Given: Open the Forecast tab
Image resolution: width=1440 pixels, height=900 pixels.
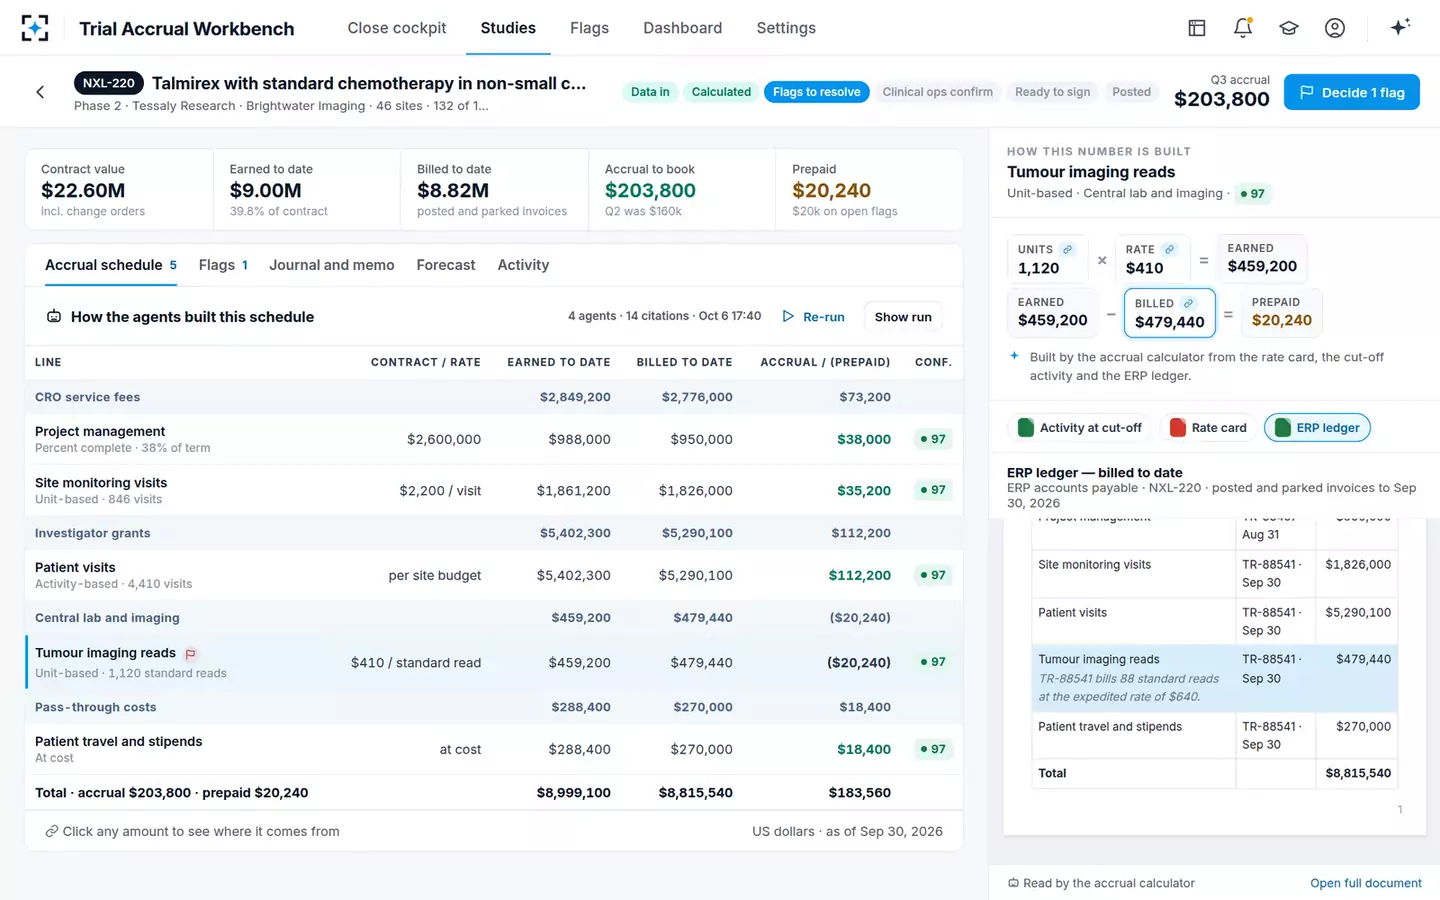Looking at the screenshot, I should point(446,265).
